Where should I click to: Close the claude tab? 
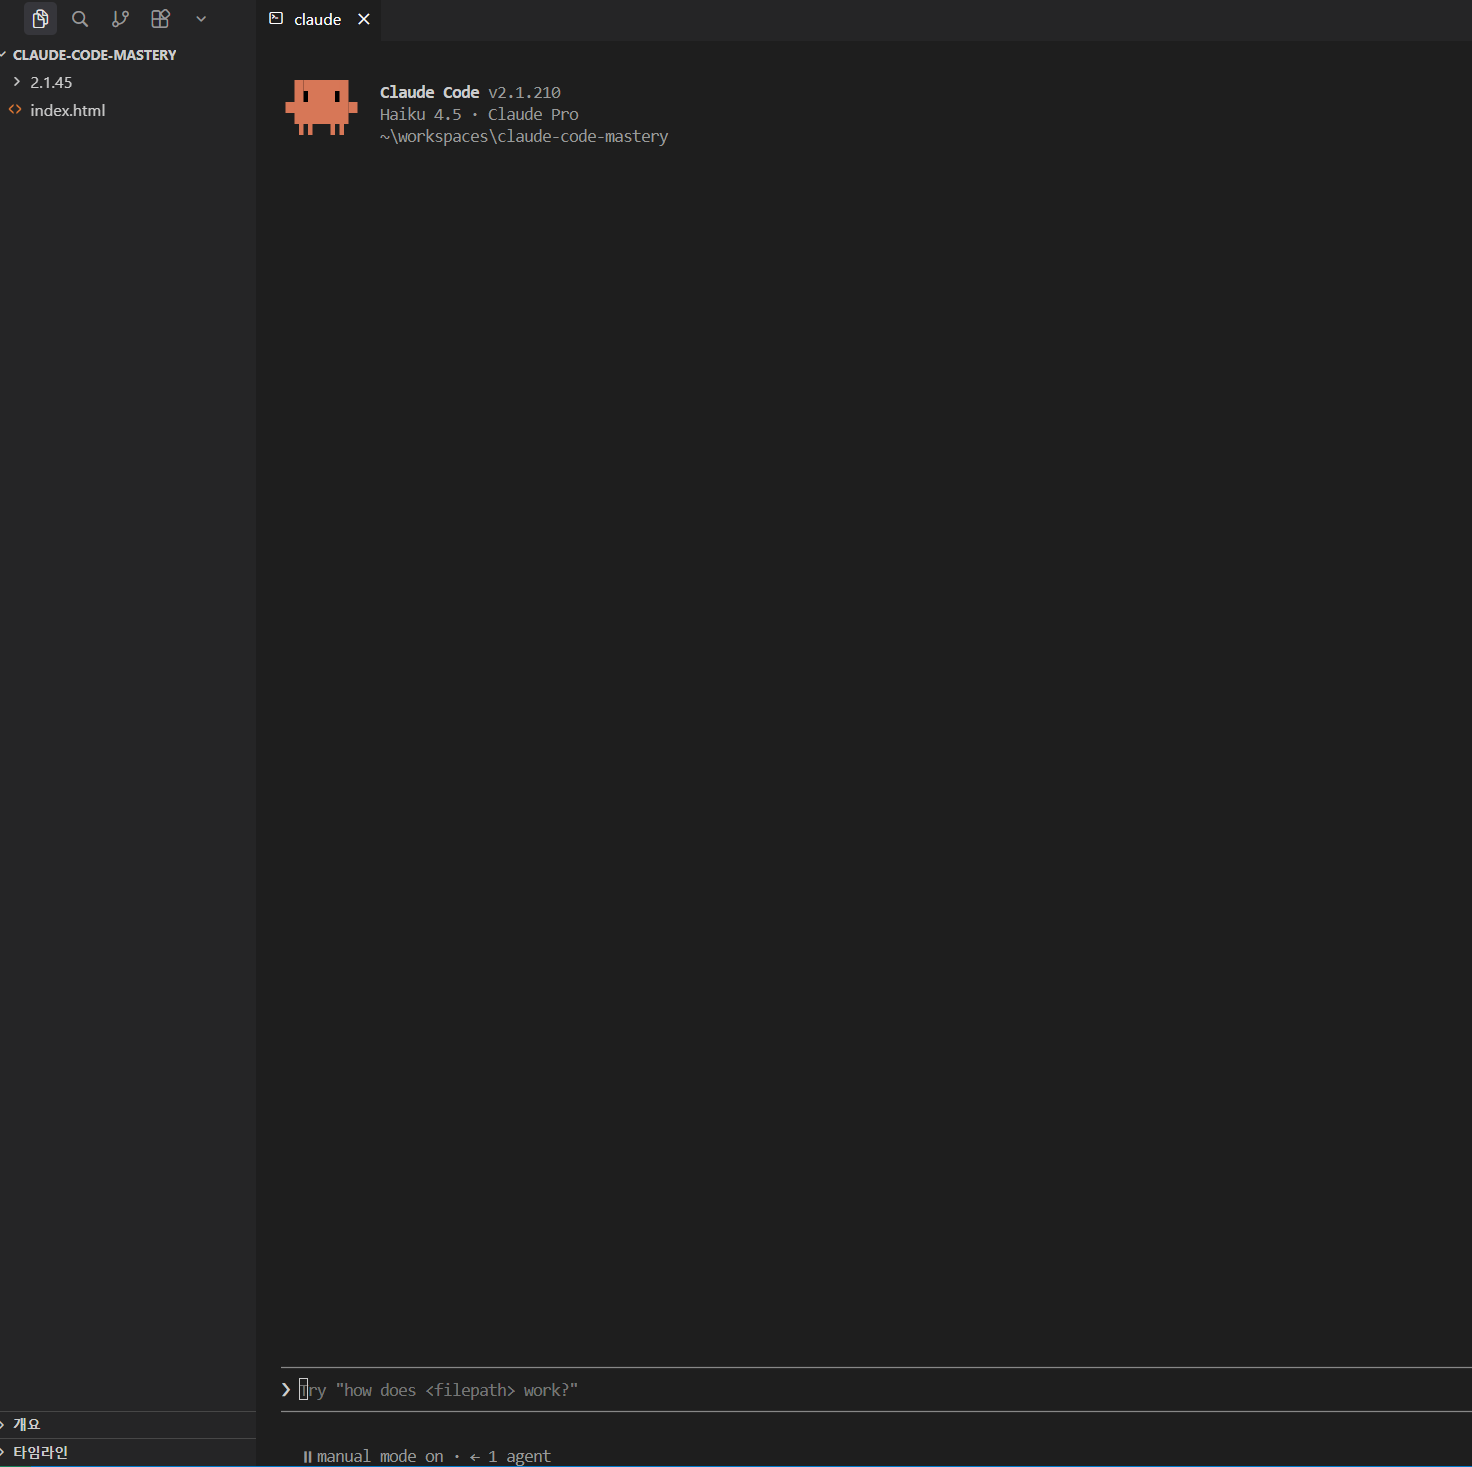tap(364, 19)
